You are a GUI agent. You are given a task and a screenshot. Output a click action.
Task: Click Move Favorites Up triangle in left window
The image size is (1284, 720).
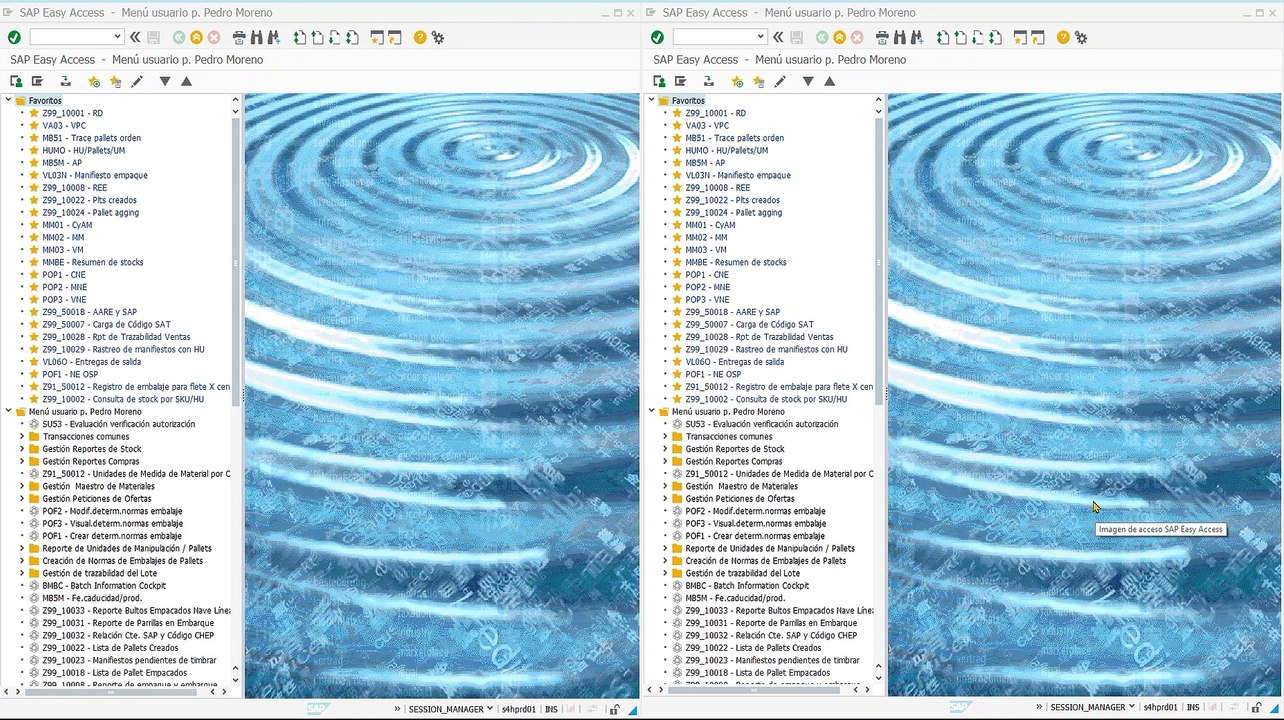click(186, 81)
